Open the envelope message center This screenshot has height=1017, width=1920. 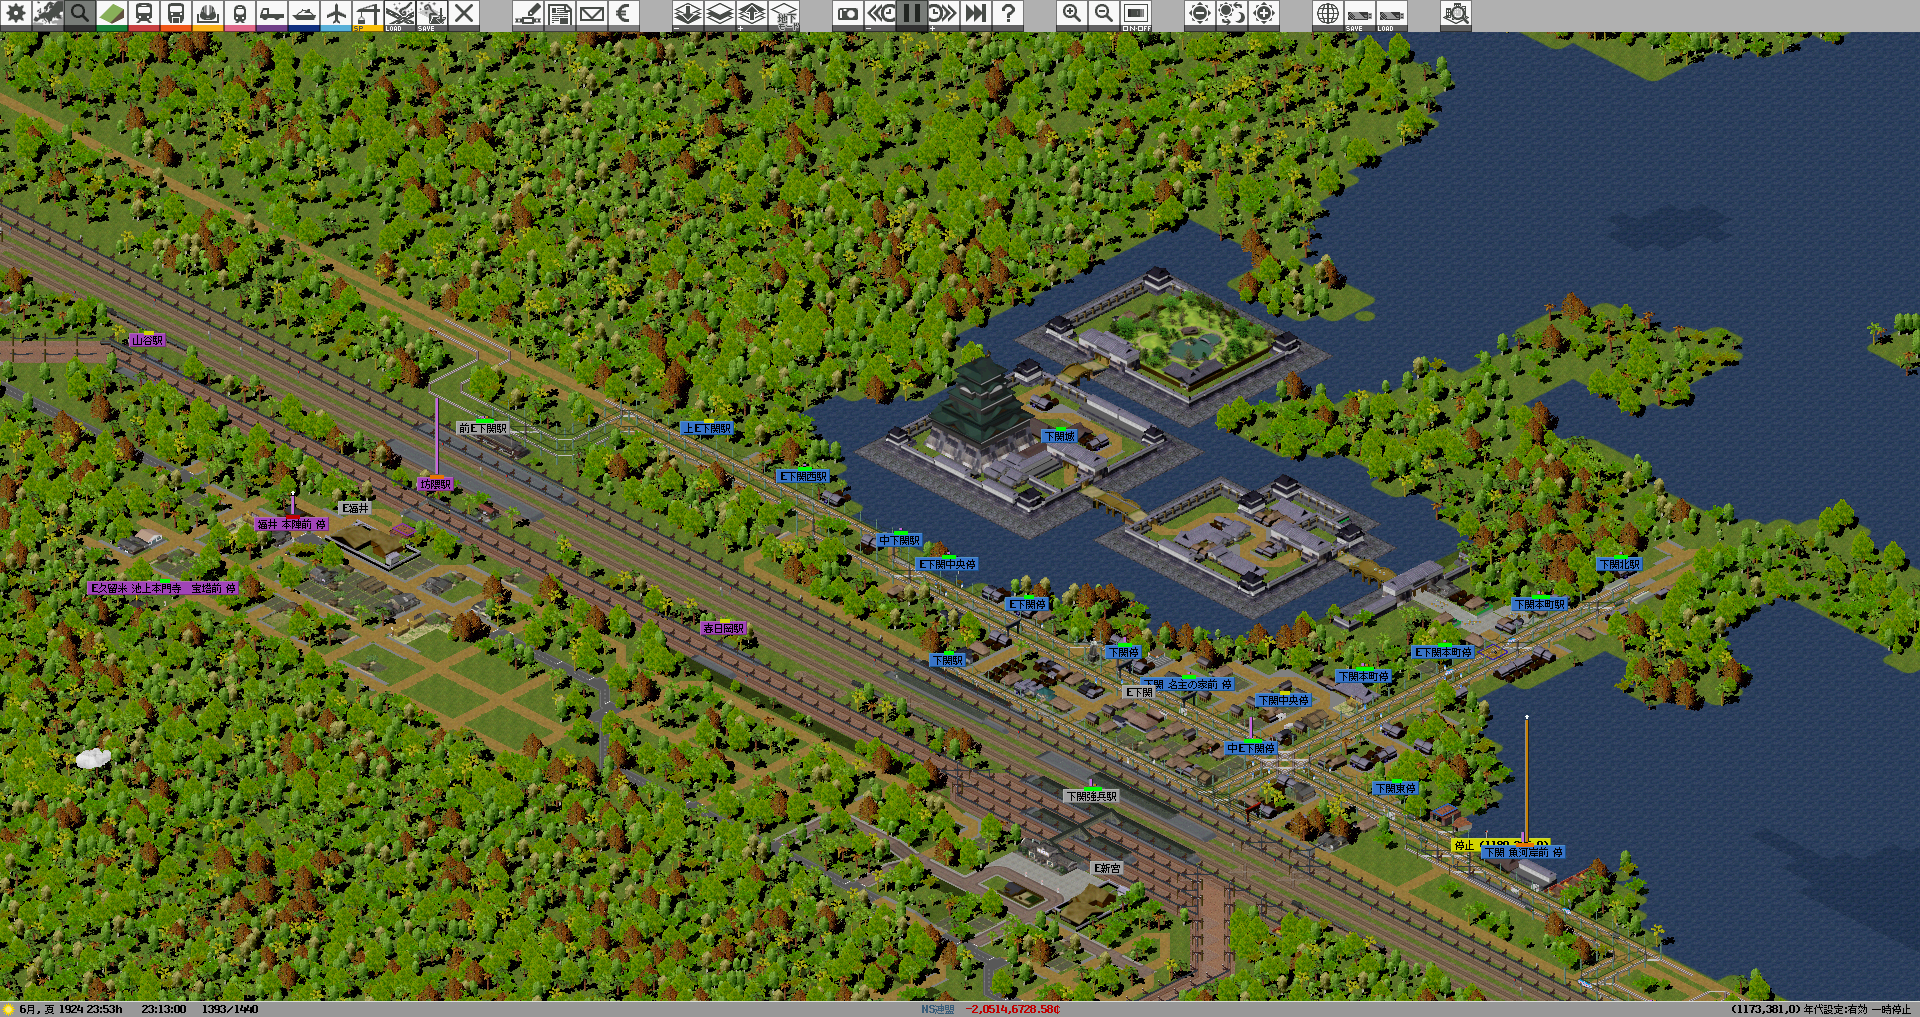point(592,14)
